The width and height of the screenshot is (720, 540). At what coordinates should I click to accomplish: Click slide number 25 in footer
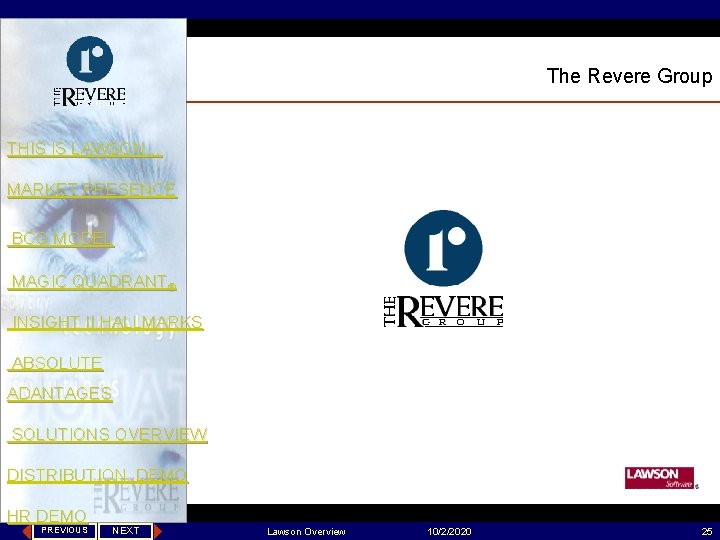707,532
